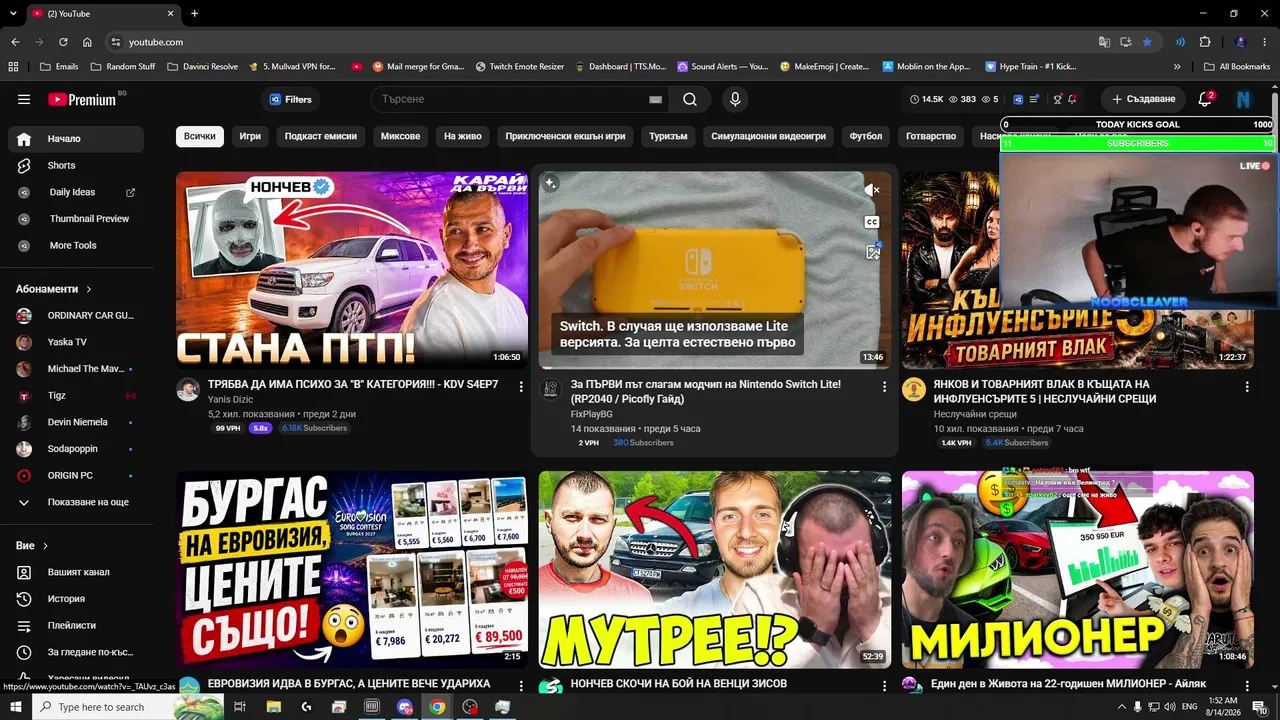Go to the YouTube Premium logo home
This screenshot has width=1280, height=720.
coord(82,99)
